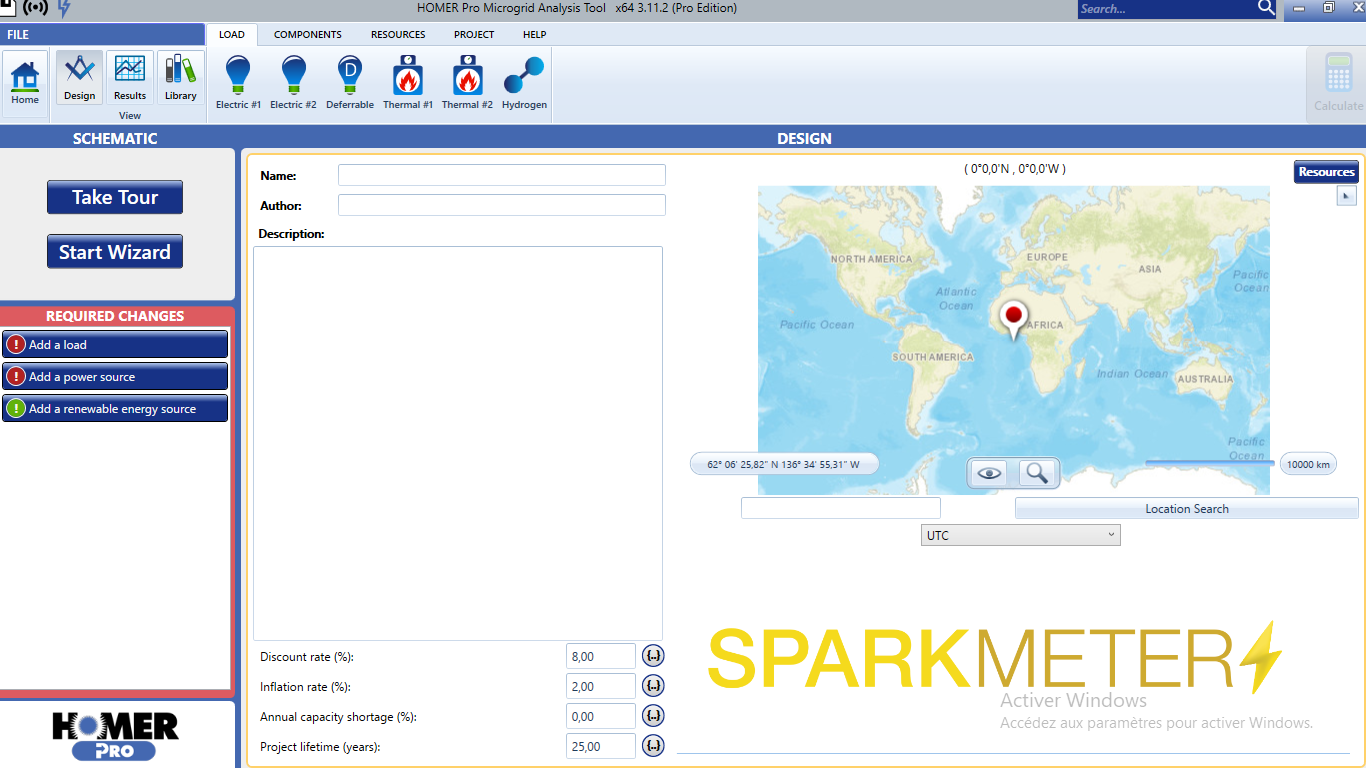Add a Thermal #2 load
Viewport: 1366px width, 768px height.
pos(467,83)
